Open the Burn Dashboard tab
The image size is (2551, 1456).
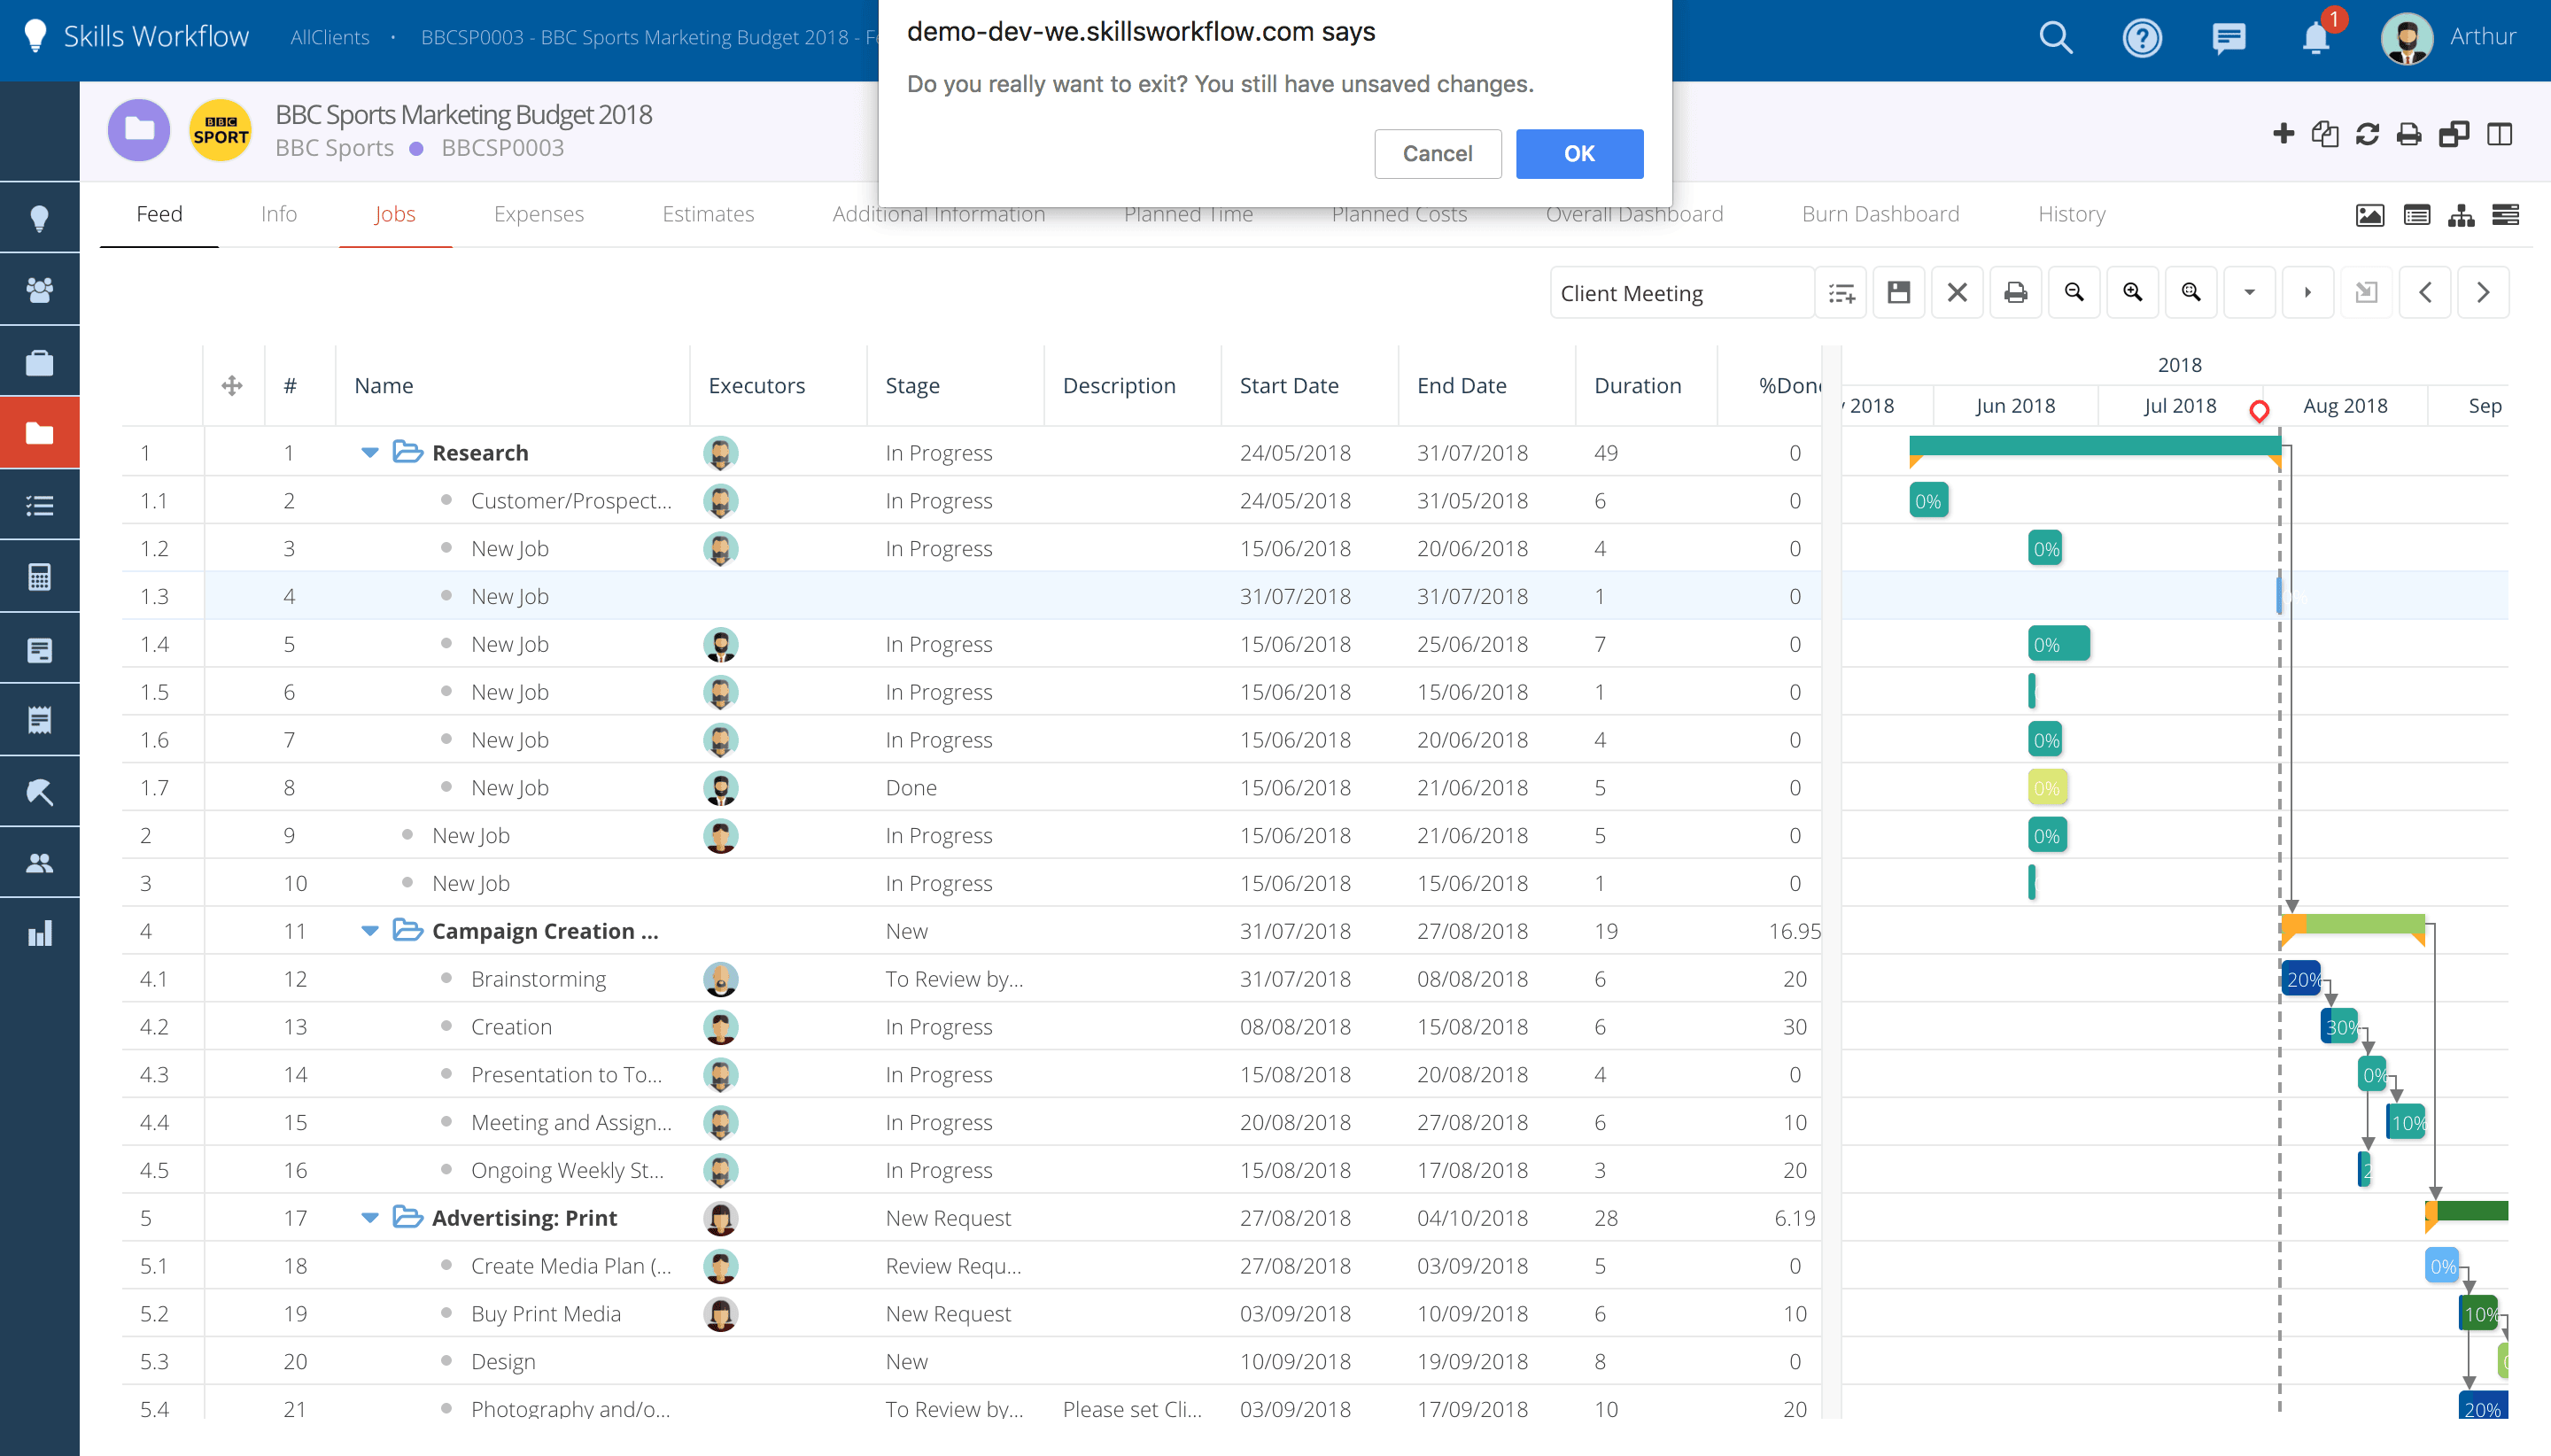(x=1880, y=214)
